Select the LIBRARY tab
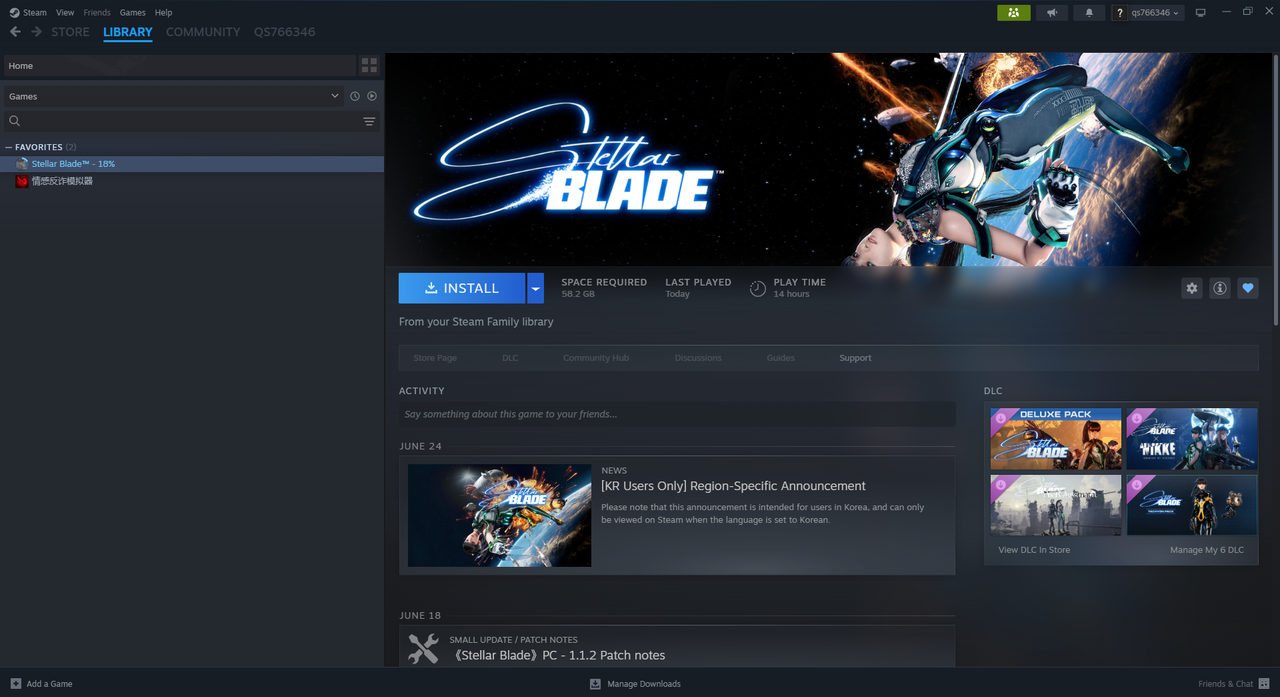Image resolution: width=1280 pixels, height=697 pixels. click(x=128, y=32)
